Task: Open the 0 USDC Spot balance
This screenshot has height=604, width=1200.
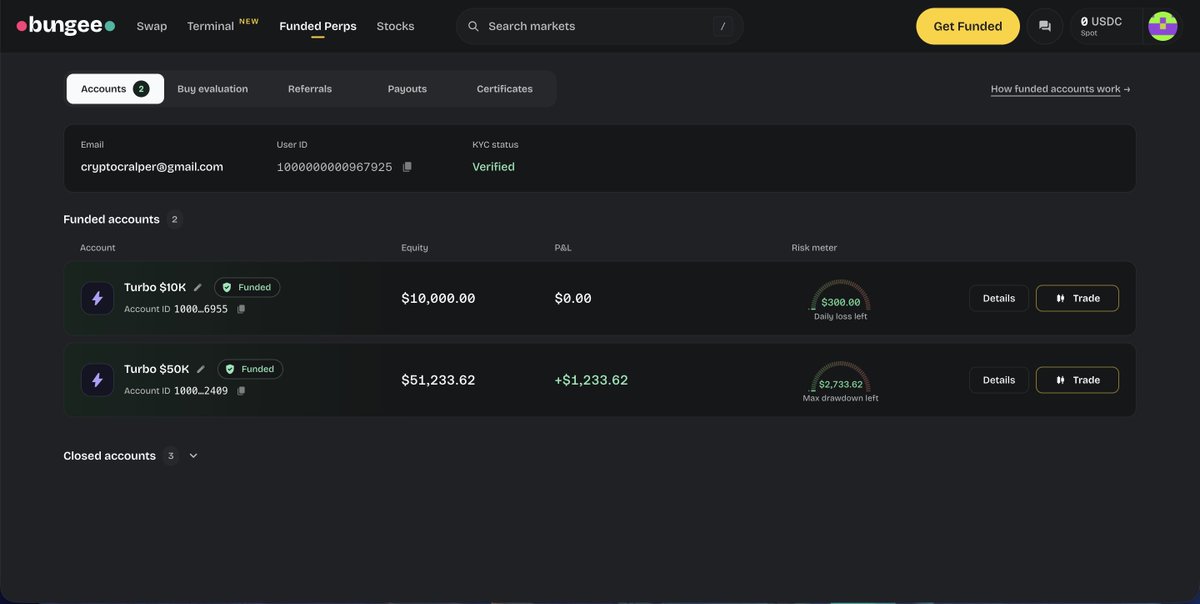Action: pos(1104,26)
